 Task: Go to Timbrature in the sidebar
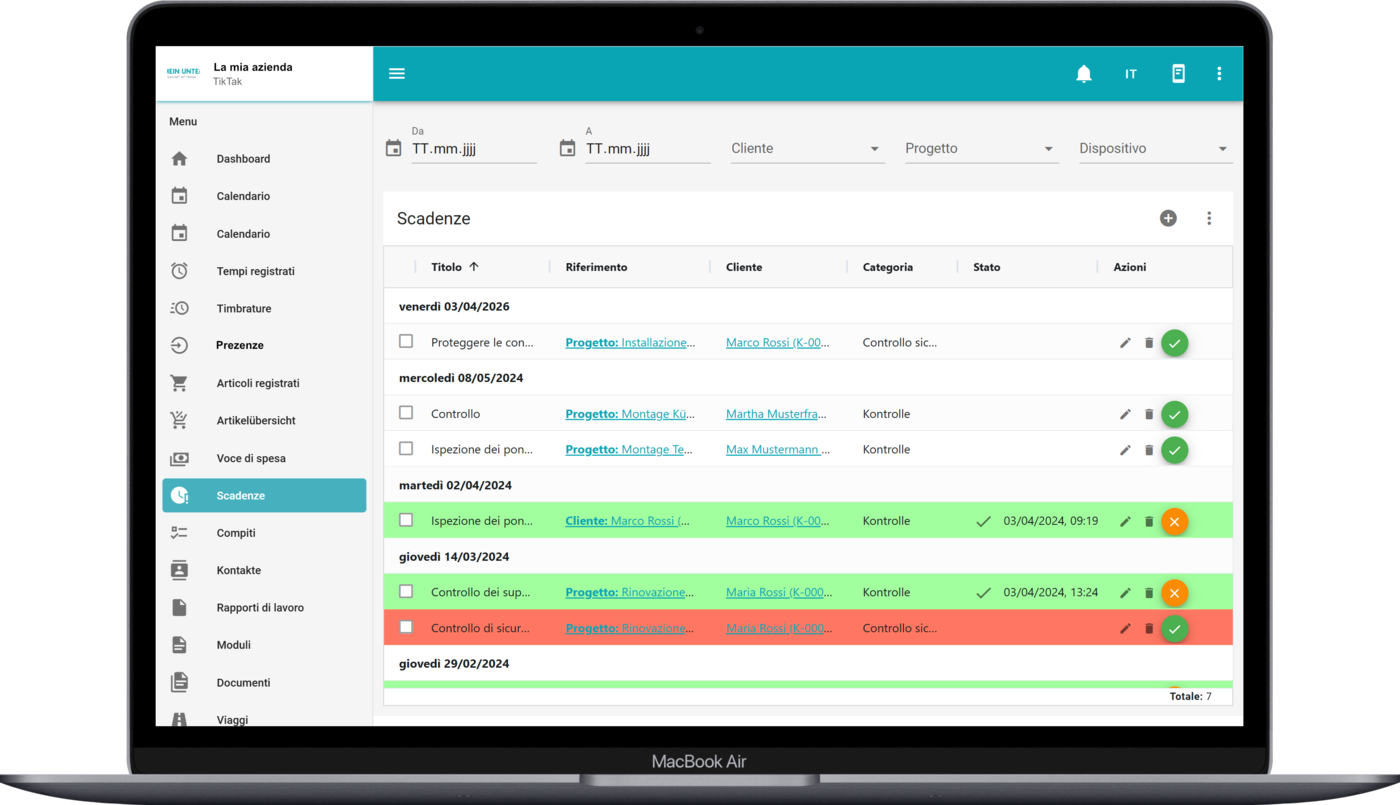coord(243,309)
